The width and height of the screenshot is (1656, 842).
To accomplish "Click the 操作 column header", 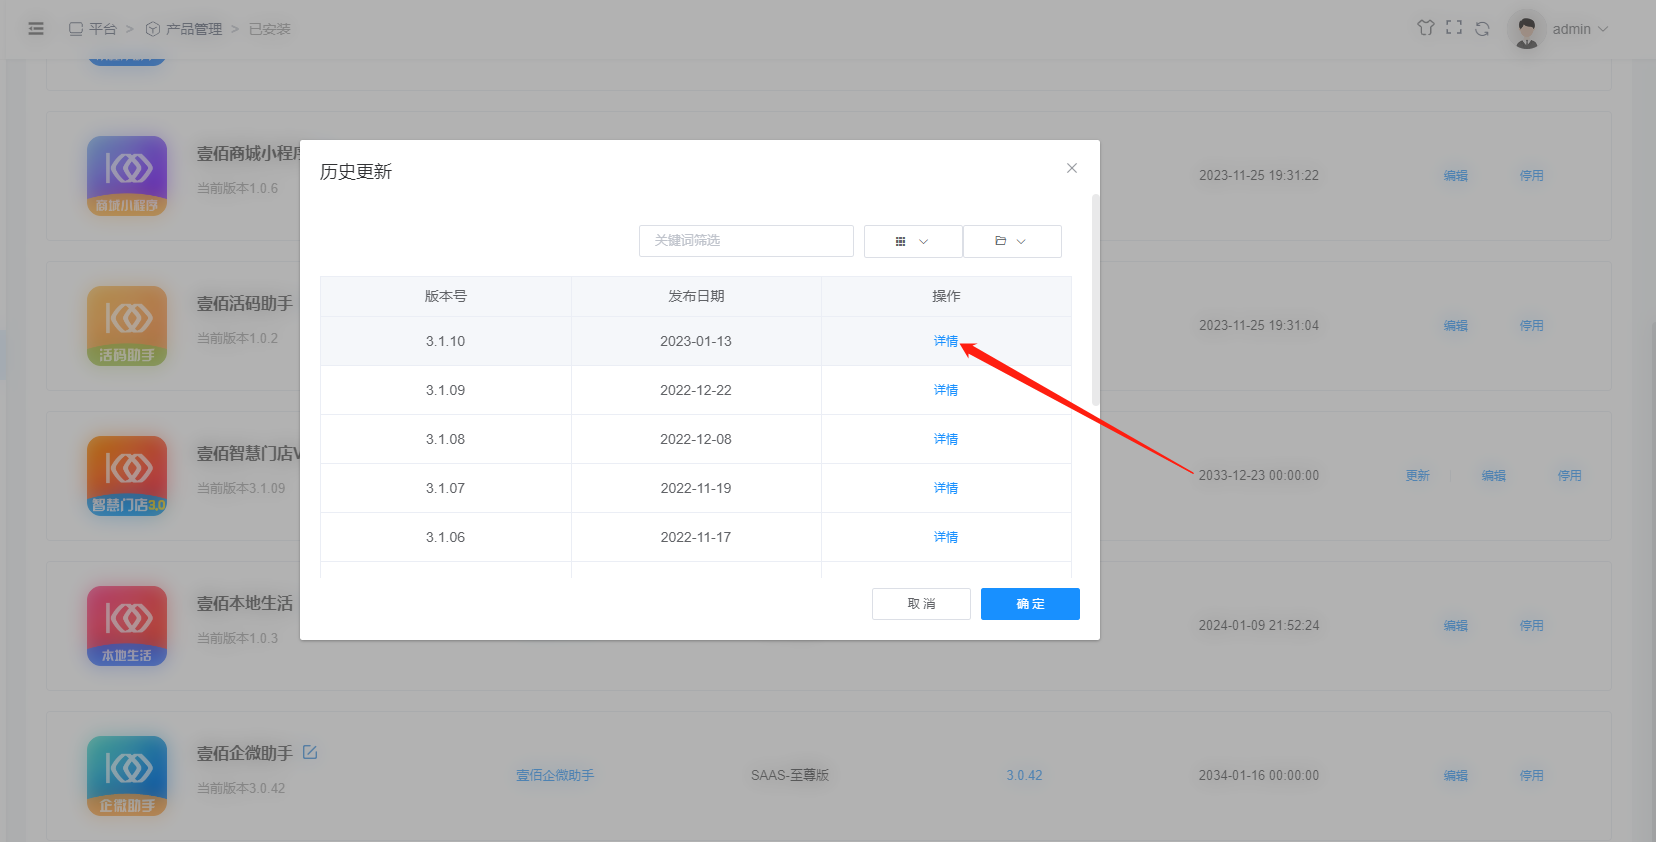I will (946, 296).
